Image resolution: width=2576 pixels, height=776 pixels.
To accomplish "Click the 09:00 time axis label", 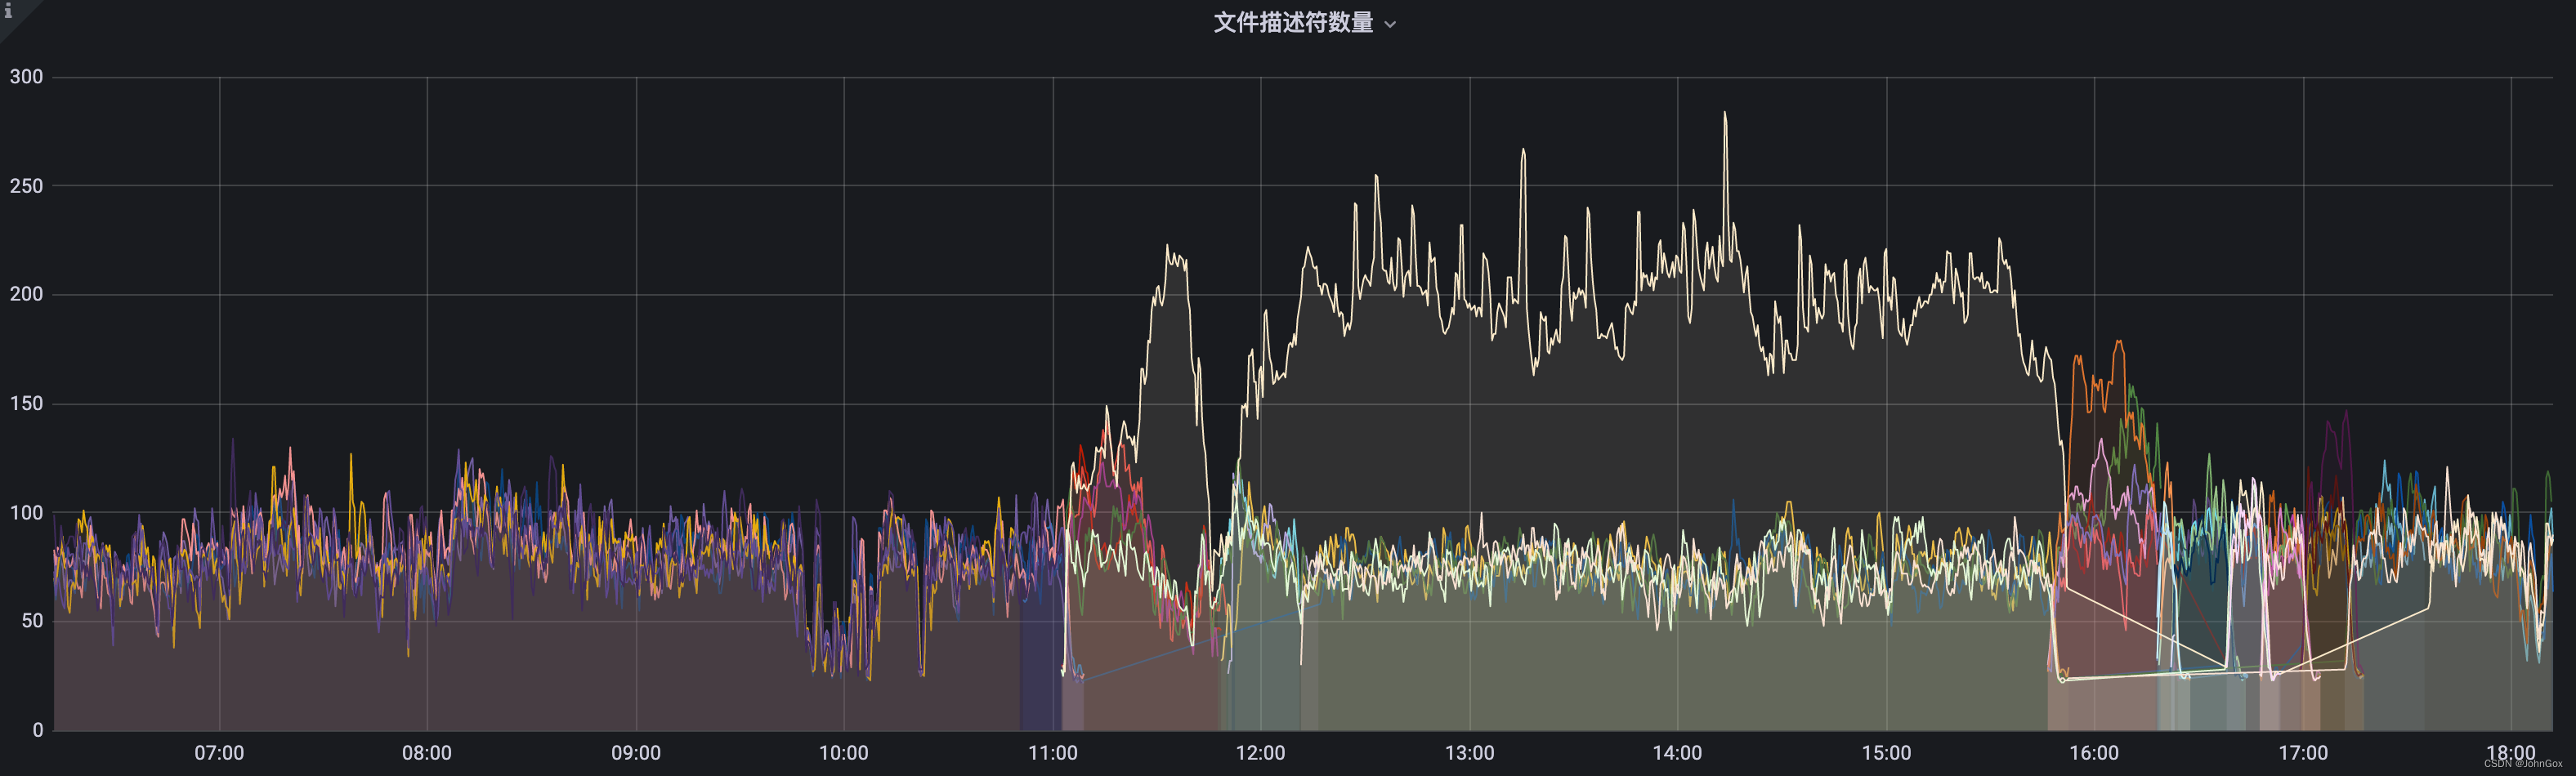I will [636, 753].
